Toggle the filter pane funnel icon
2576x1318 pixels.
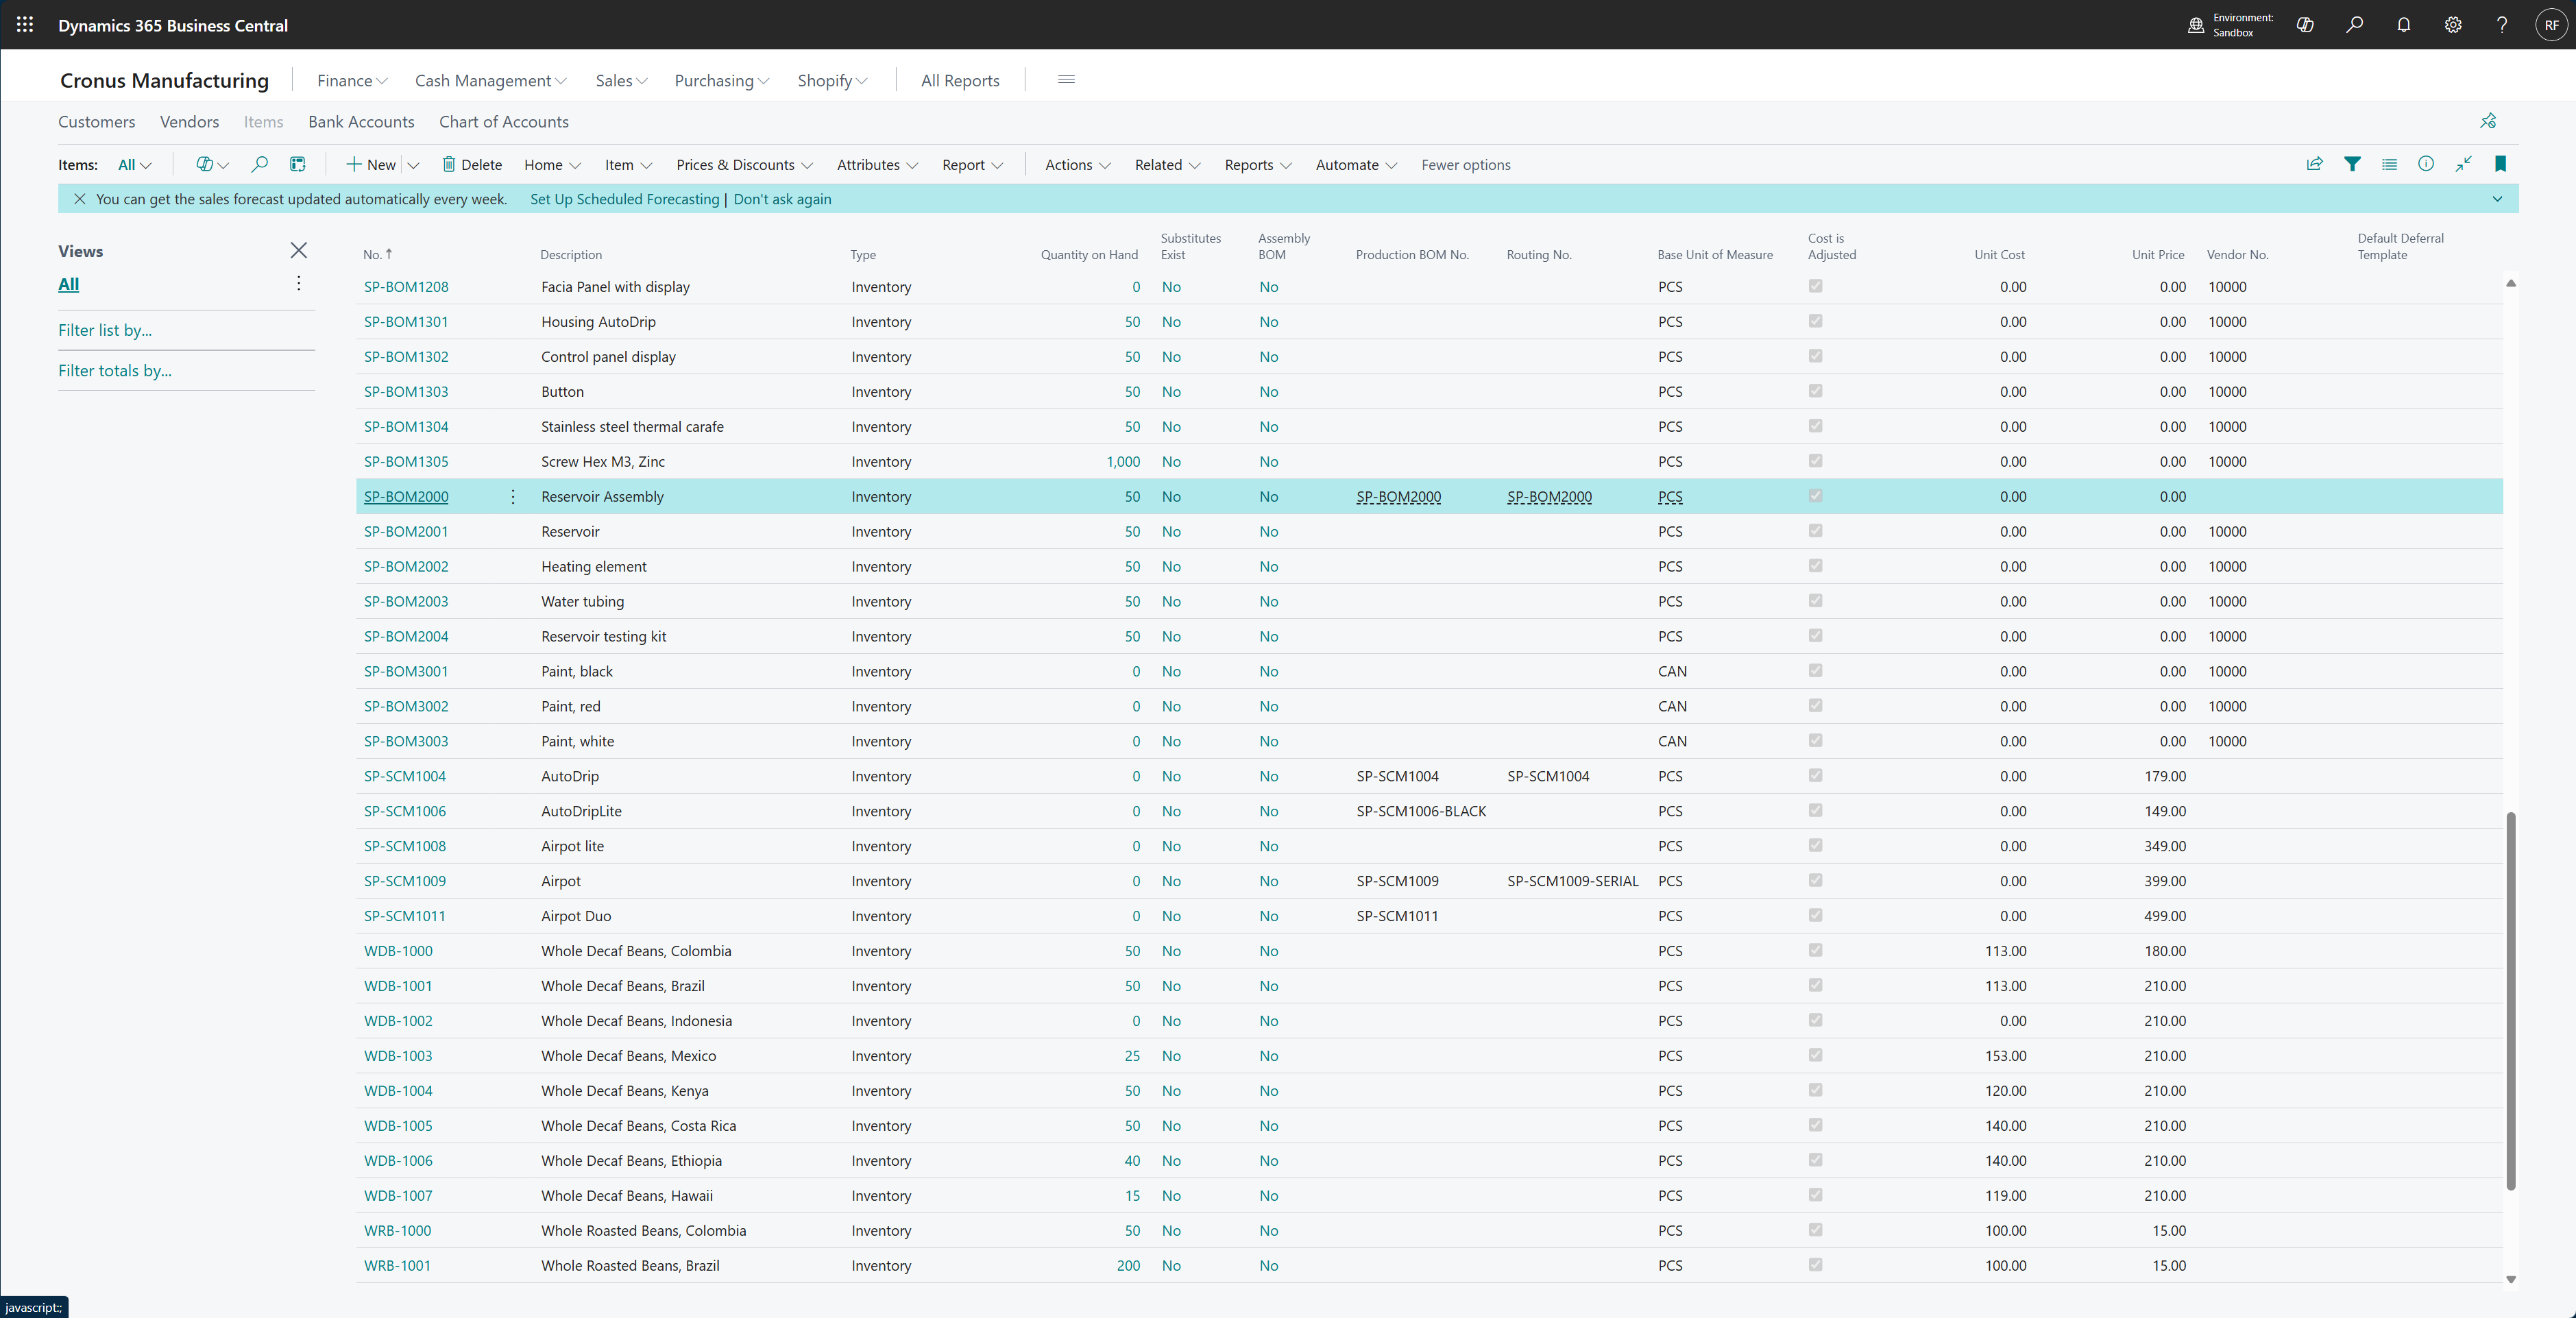2352,164
